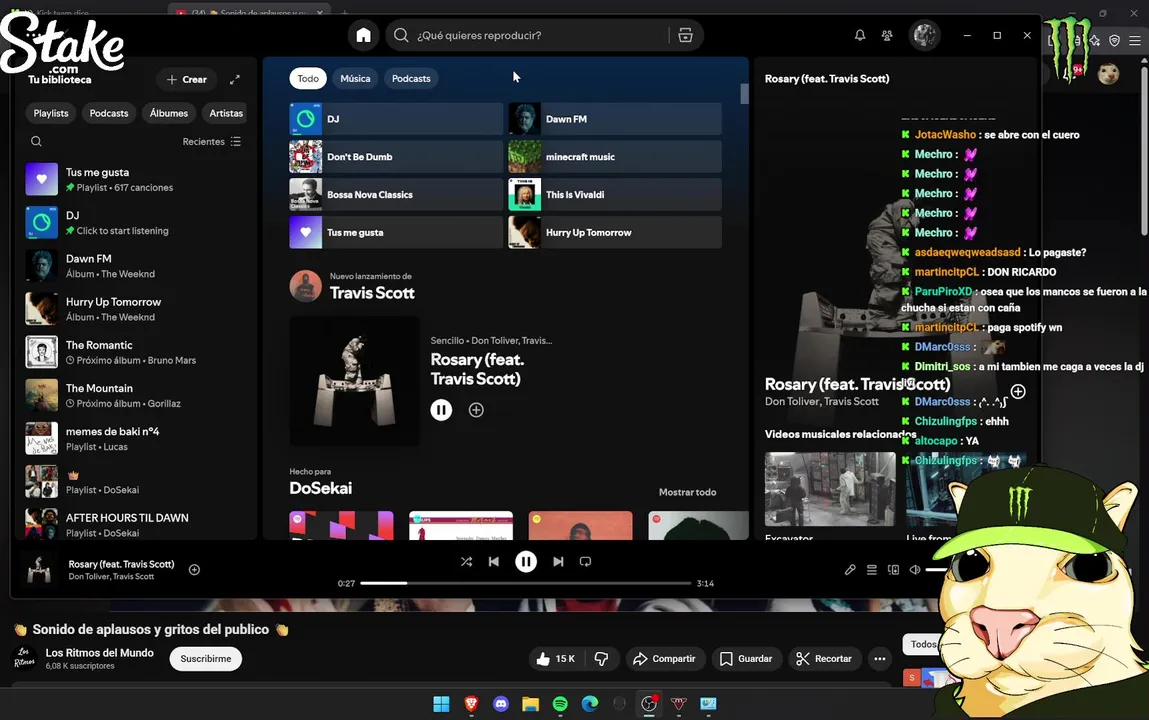Open the notifications bell

point(860,35)
